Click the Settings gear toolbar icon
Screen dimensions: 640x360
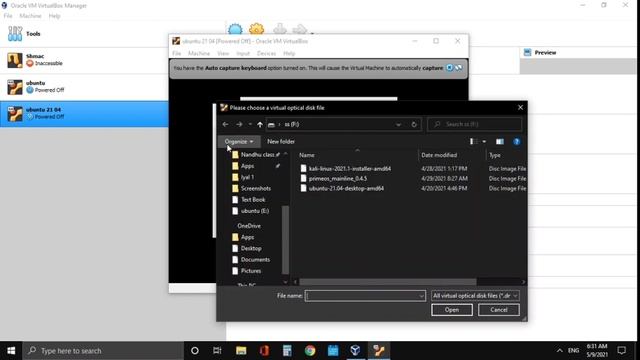tap(256, 29)
